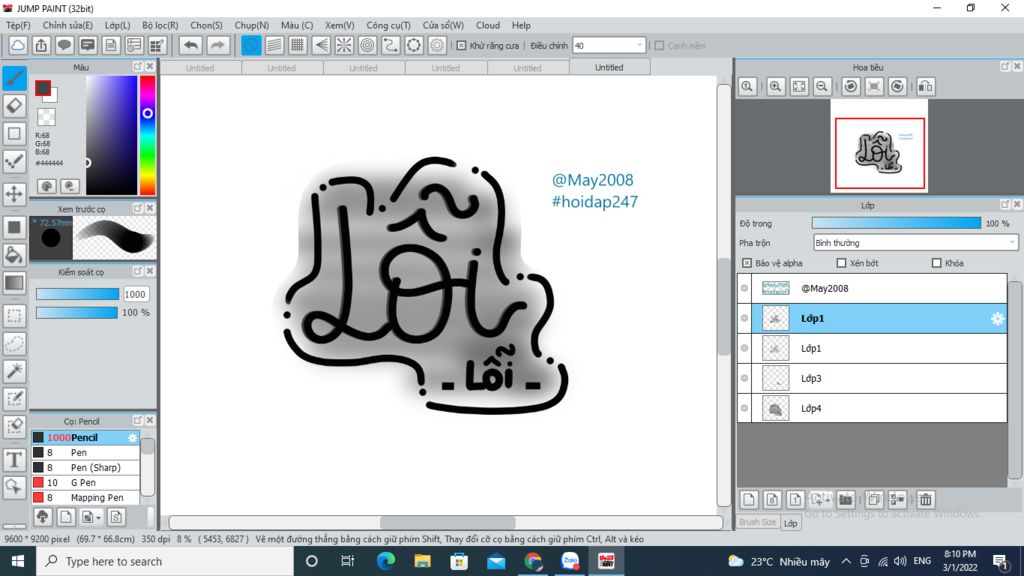Screen dimensions: 1024x576
Task: Select the Bucket fill tool
Action: [x=14, y=255]
